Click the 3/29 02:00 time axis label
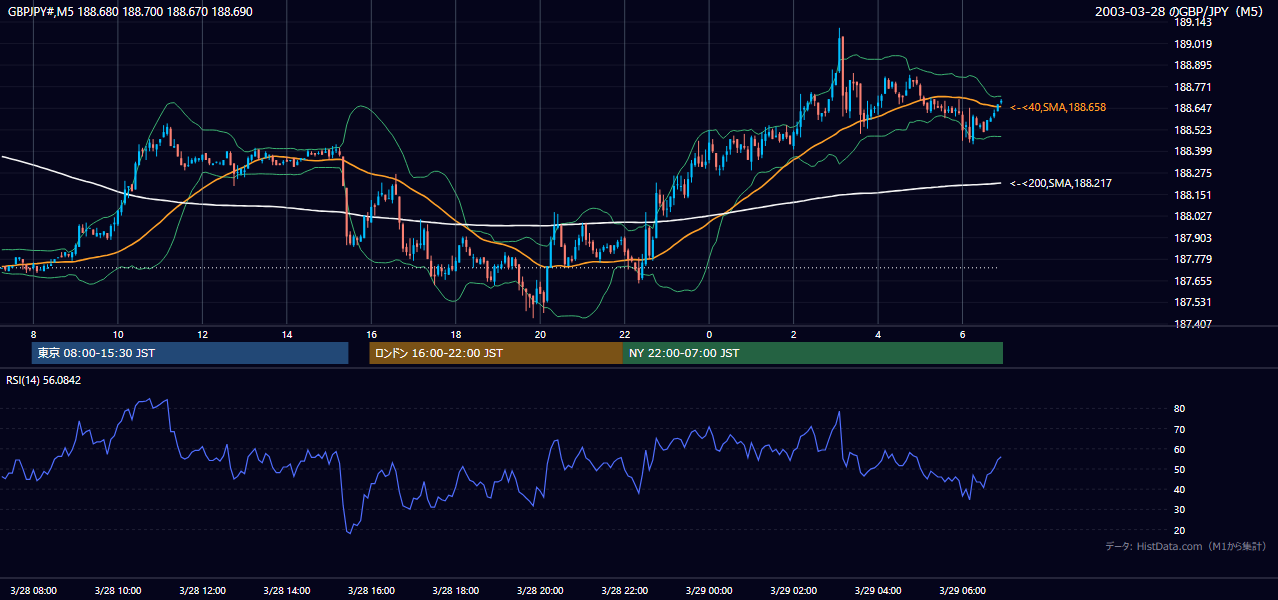 793,591
